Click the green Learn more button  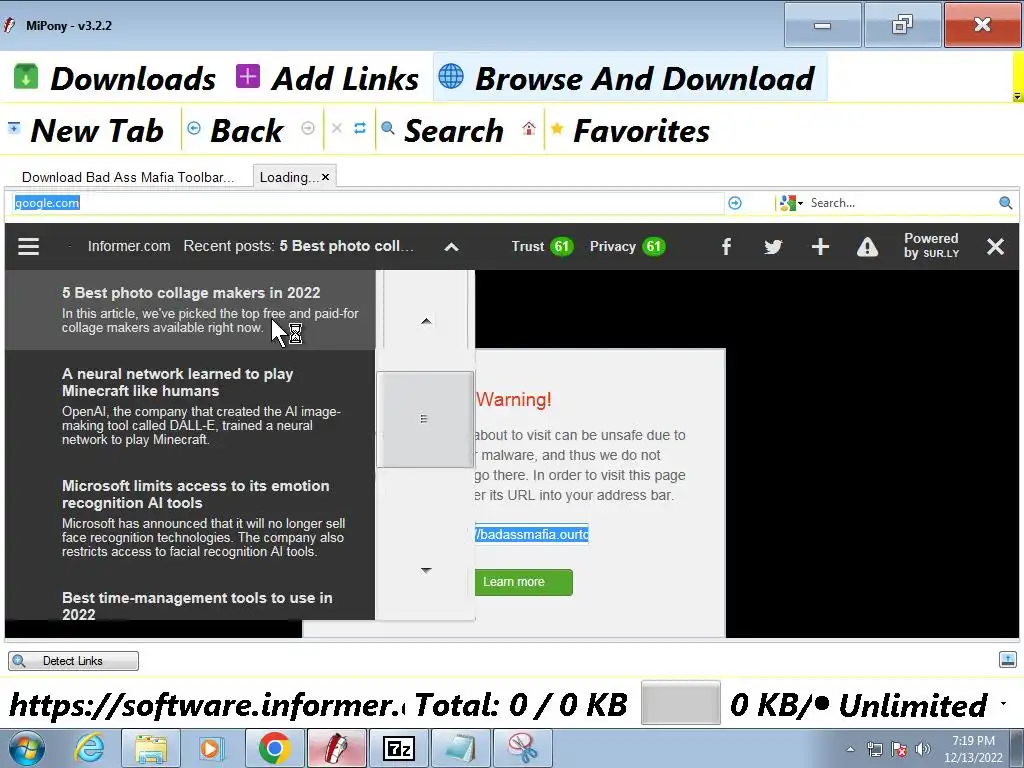click(x=524, y=582)
